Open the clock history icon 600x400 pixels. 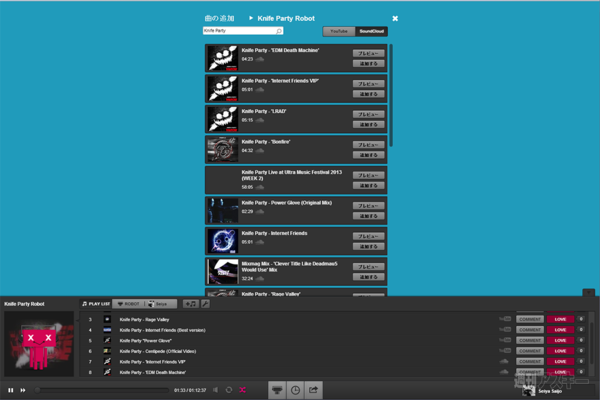295,390
